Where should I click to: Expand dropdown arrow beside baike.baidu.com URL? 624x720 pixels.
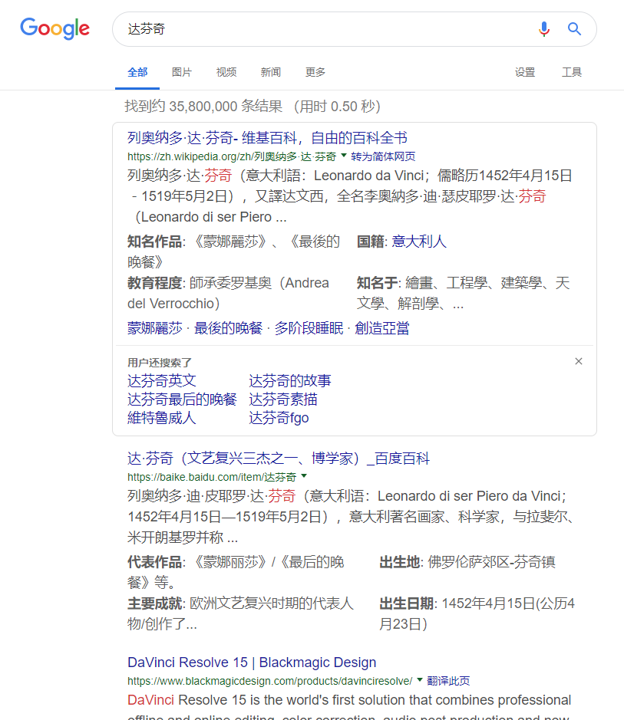[x=304, y=476]
